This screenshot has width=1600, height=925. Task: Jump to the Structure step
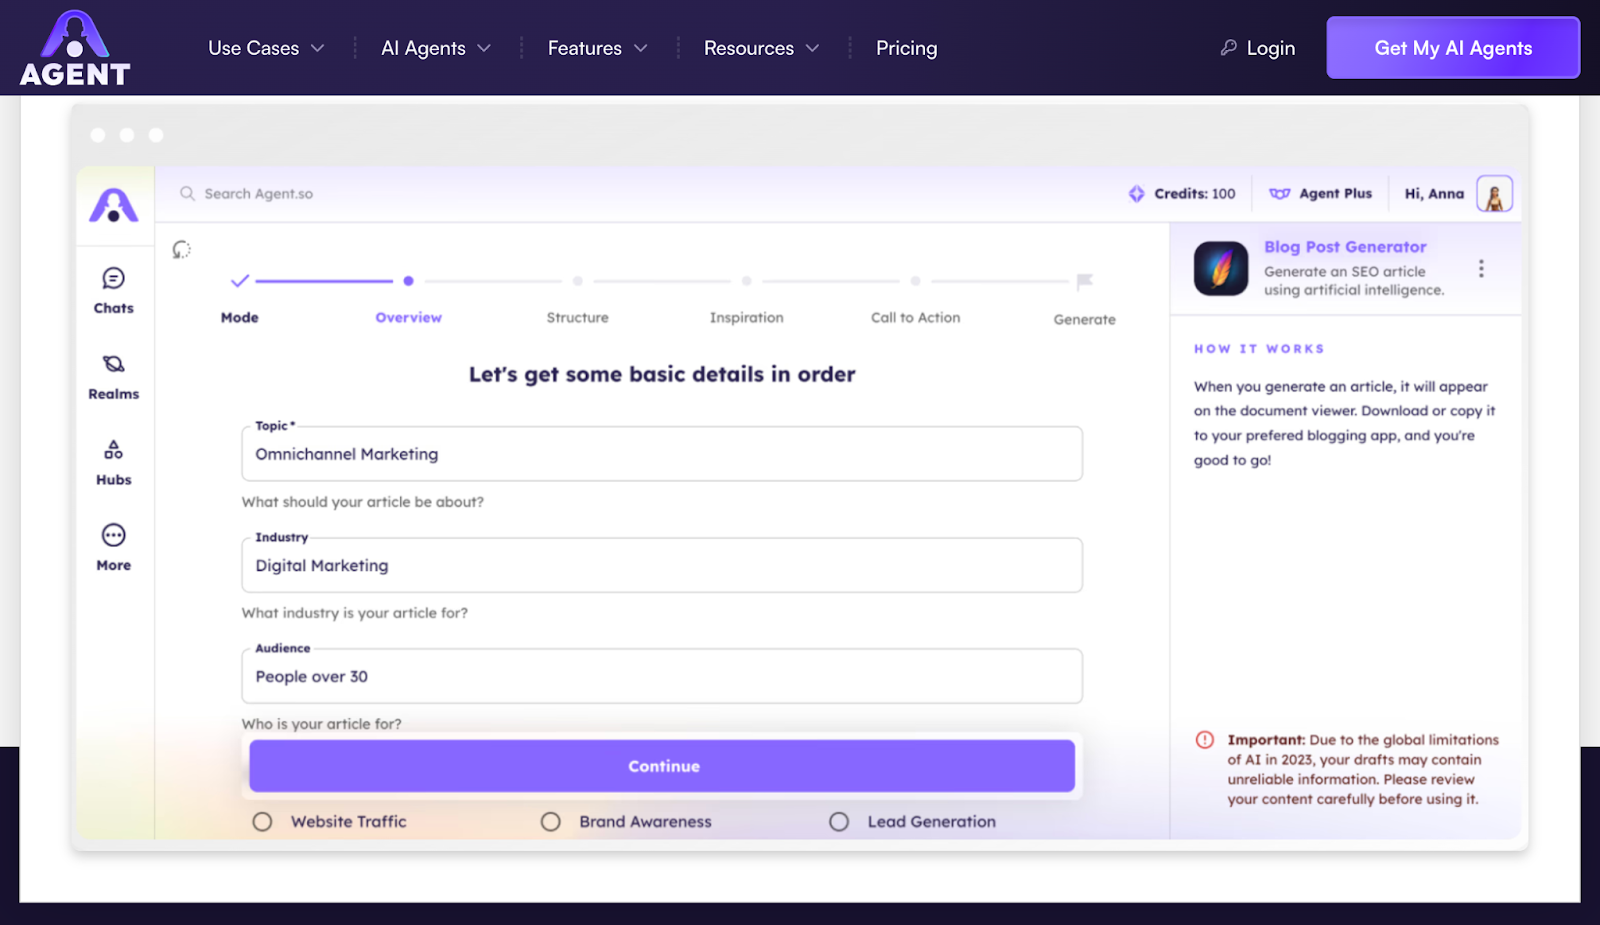coord(577,317)
